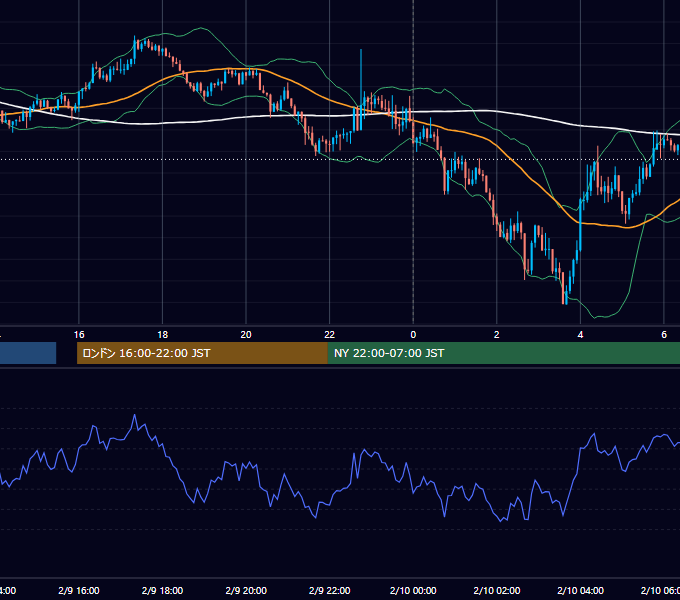Click the 2/9 22:00 date label
This screenshot has width=680, height=600.
point(330,590)
